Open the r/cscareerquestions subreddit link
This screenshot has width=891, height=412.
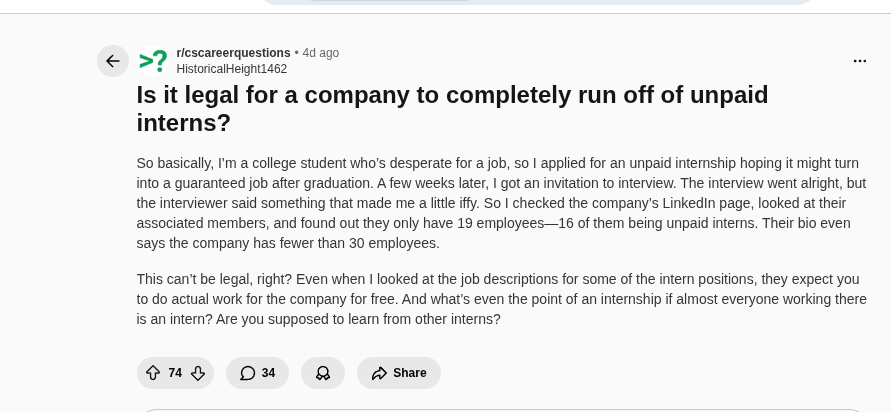pos(233,53)
